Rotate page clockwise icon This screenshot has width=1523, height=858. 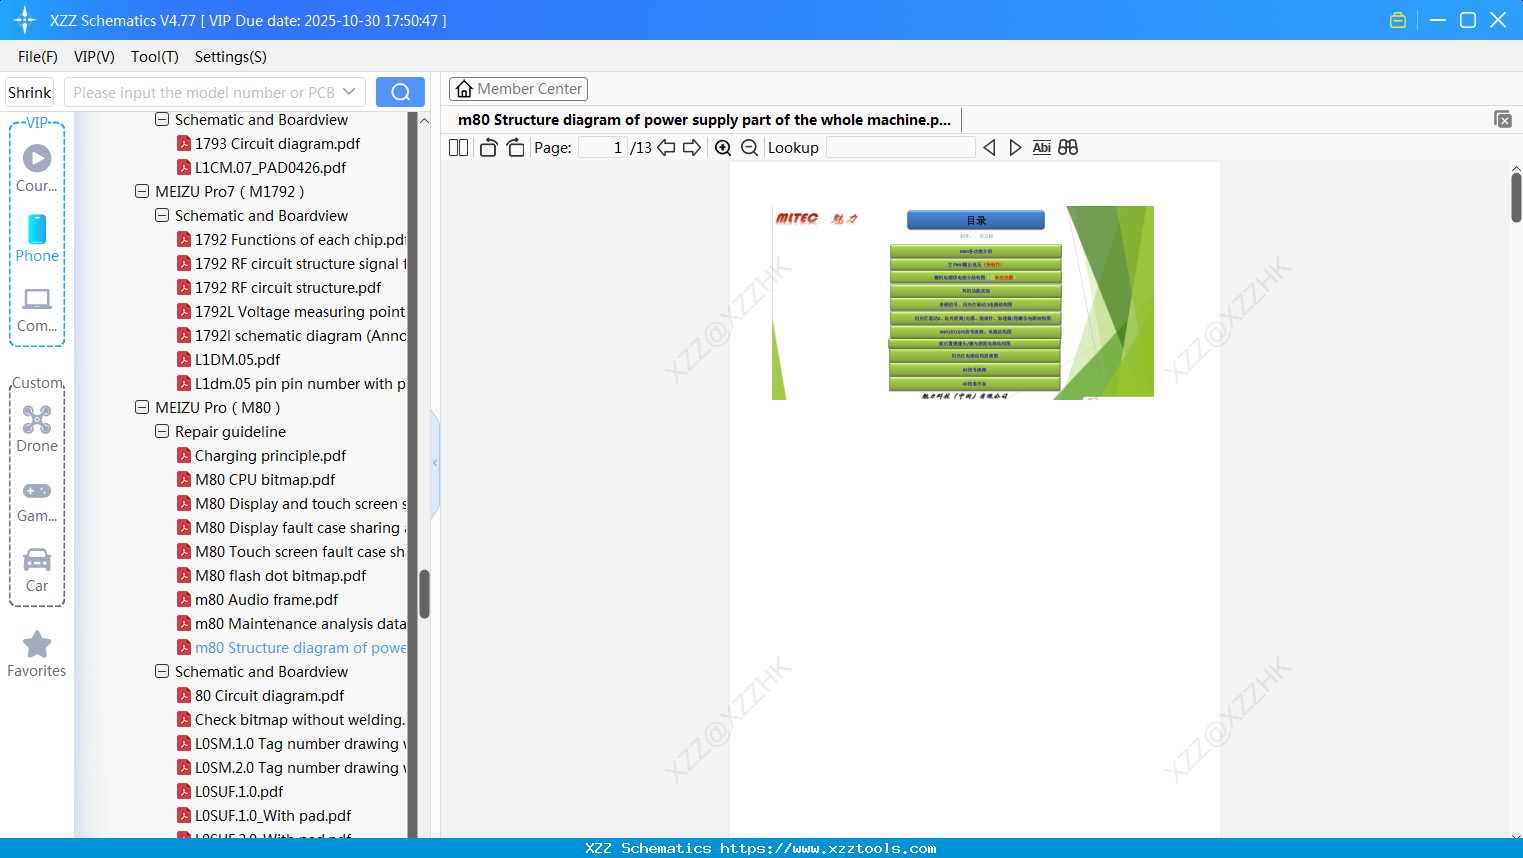515,148
